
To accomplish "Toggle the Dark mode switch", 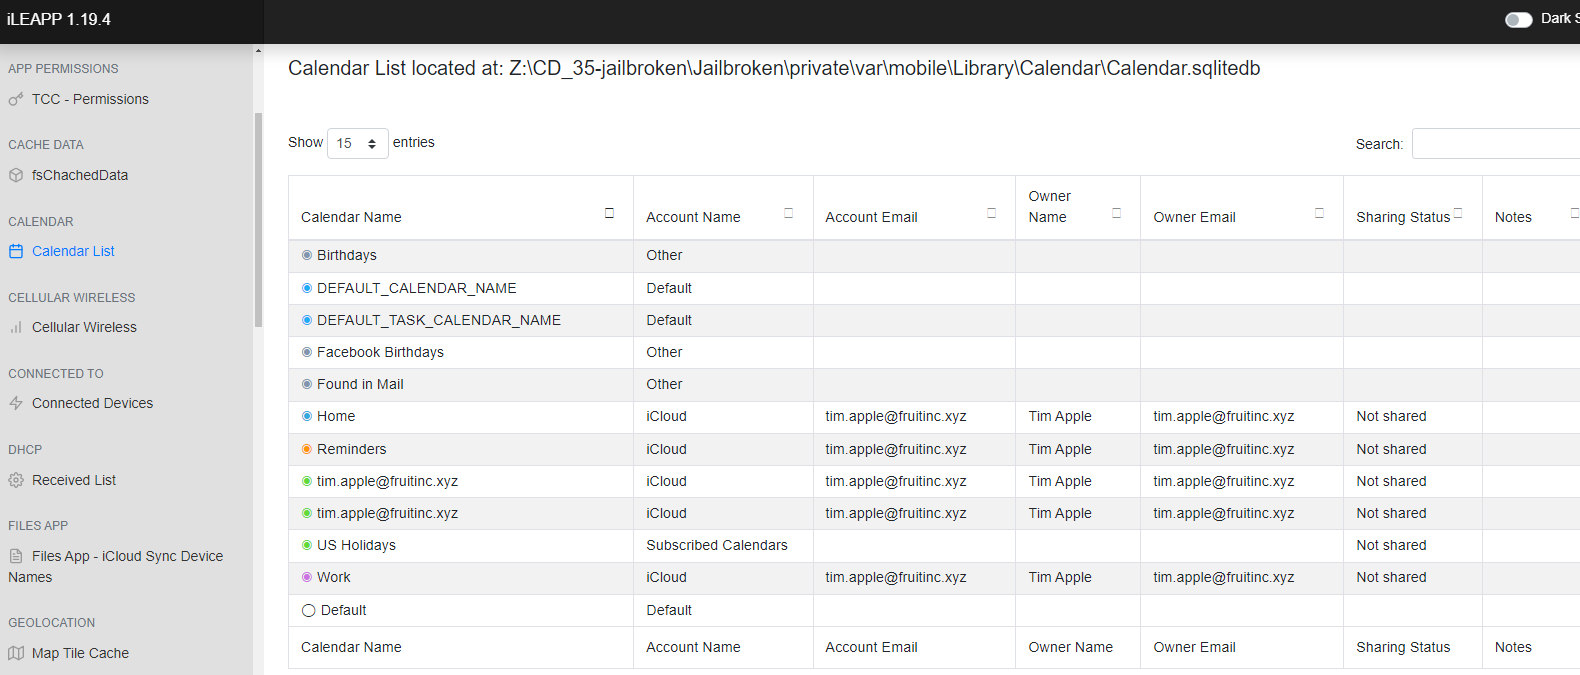I will 1518,19.
